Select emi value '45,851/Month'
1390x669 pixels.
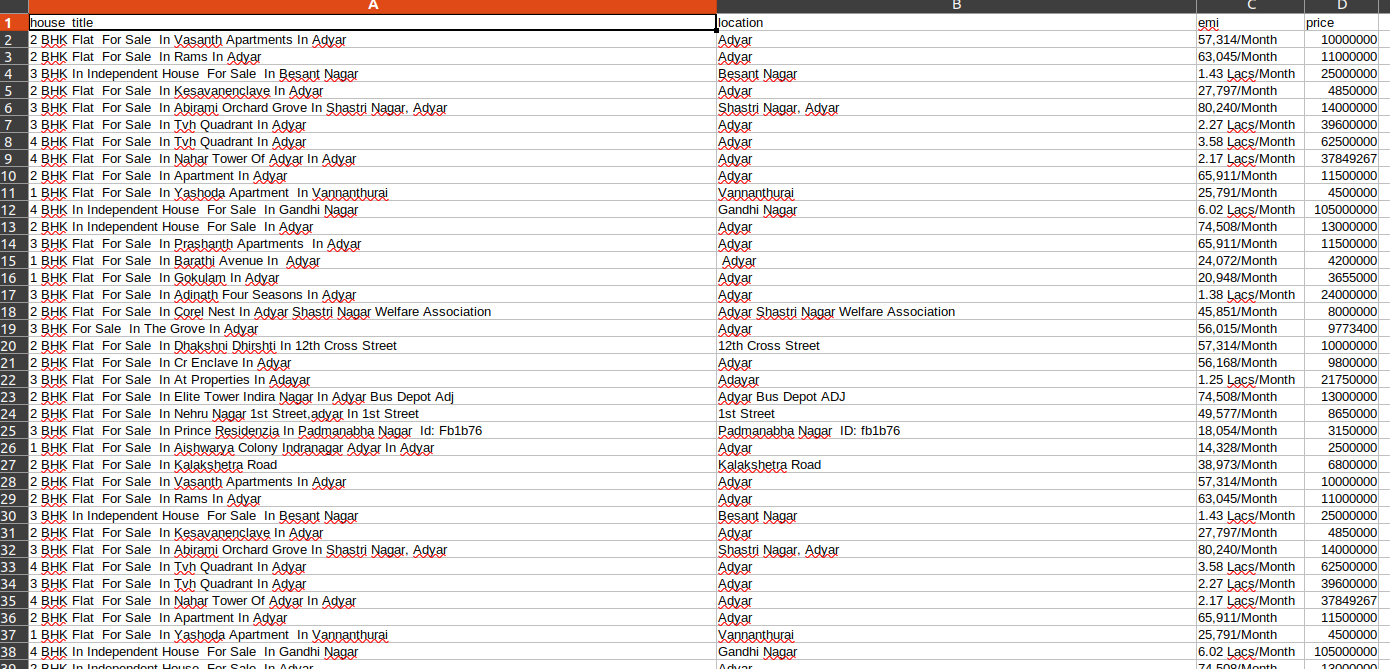(1250, 311)
